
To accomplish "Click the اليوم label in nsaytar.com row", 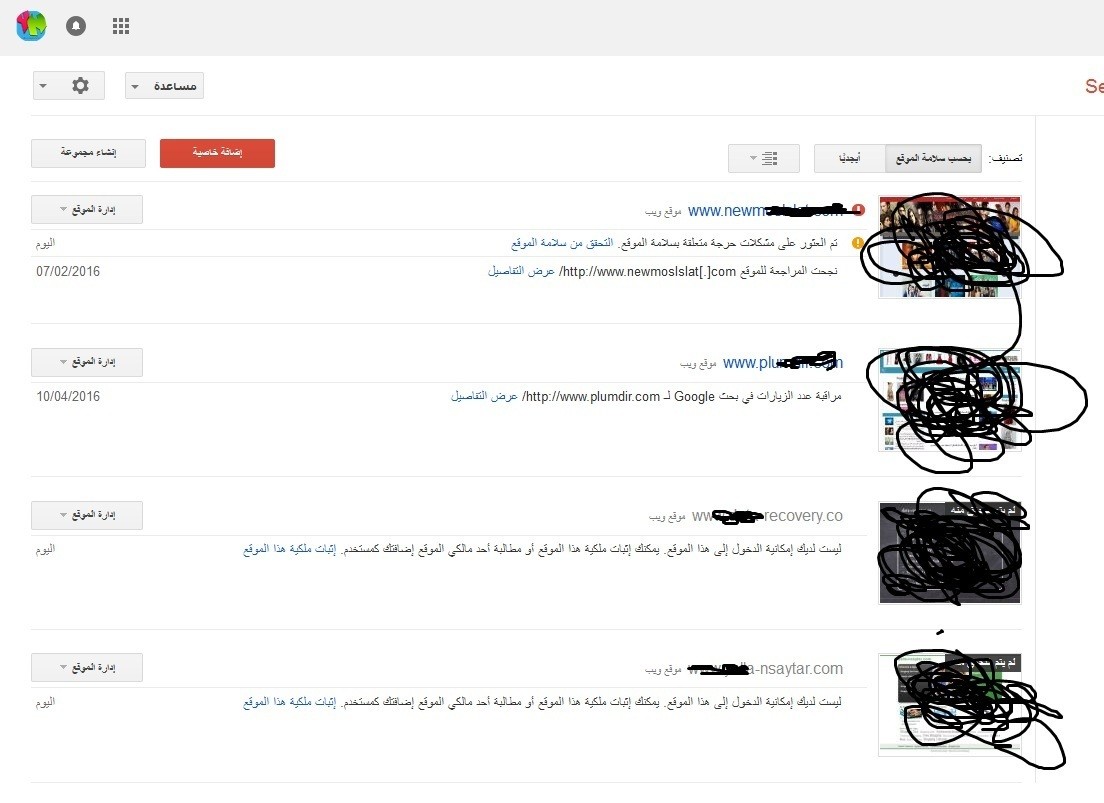I will click(45, 702).
